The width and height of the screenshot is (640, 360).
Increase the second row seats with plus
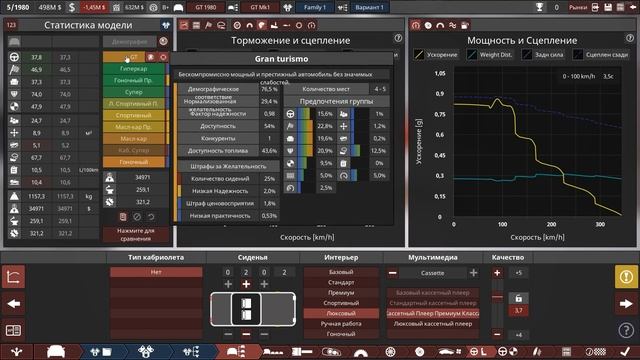pyautogui.click(x=246, y=284)
